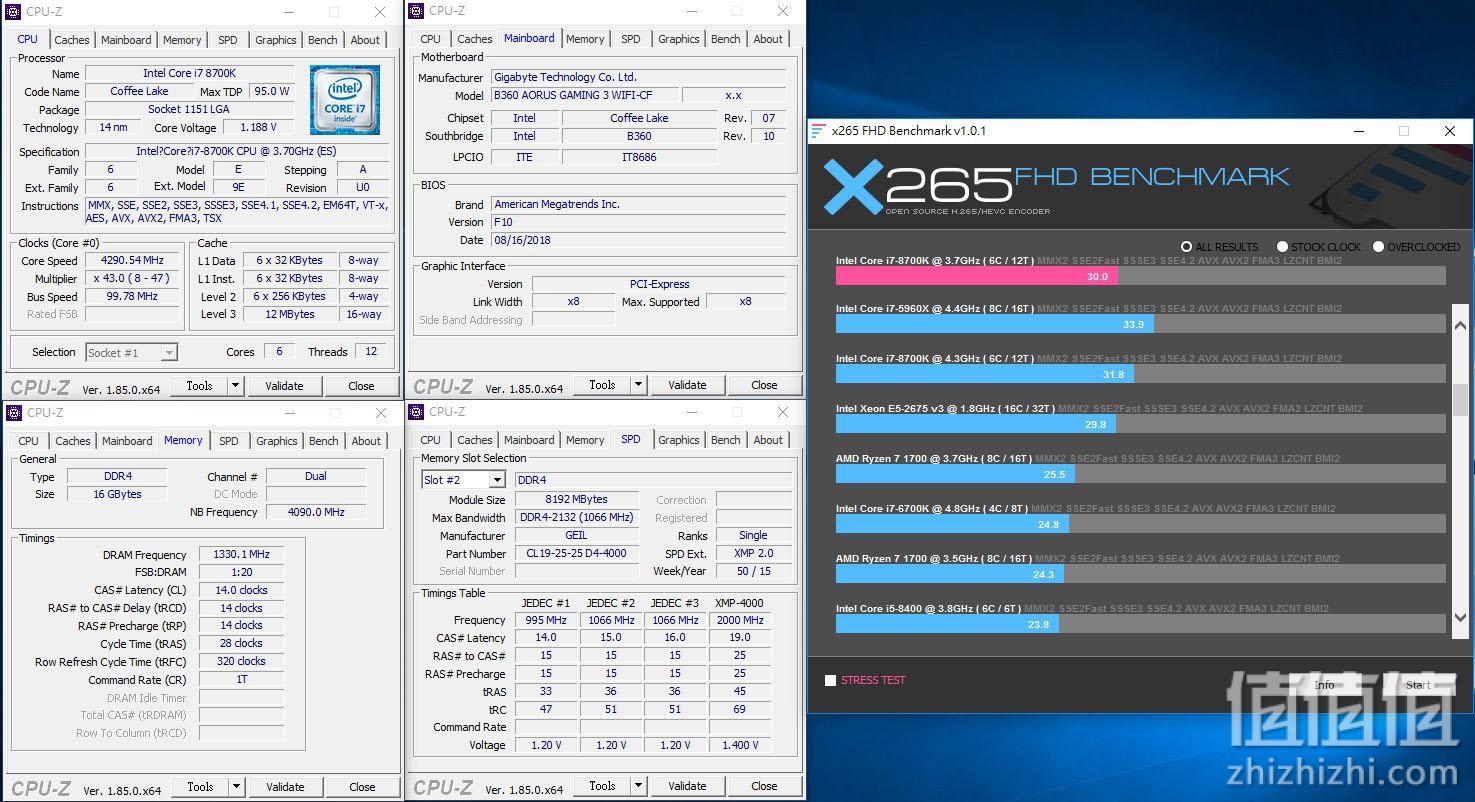Open the Tools dropdown arrow in the Memory window
The height and width of the screenshot is (802, 1475).
[236, 787]
